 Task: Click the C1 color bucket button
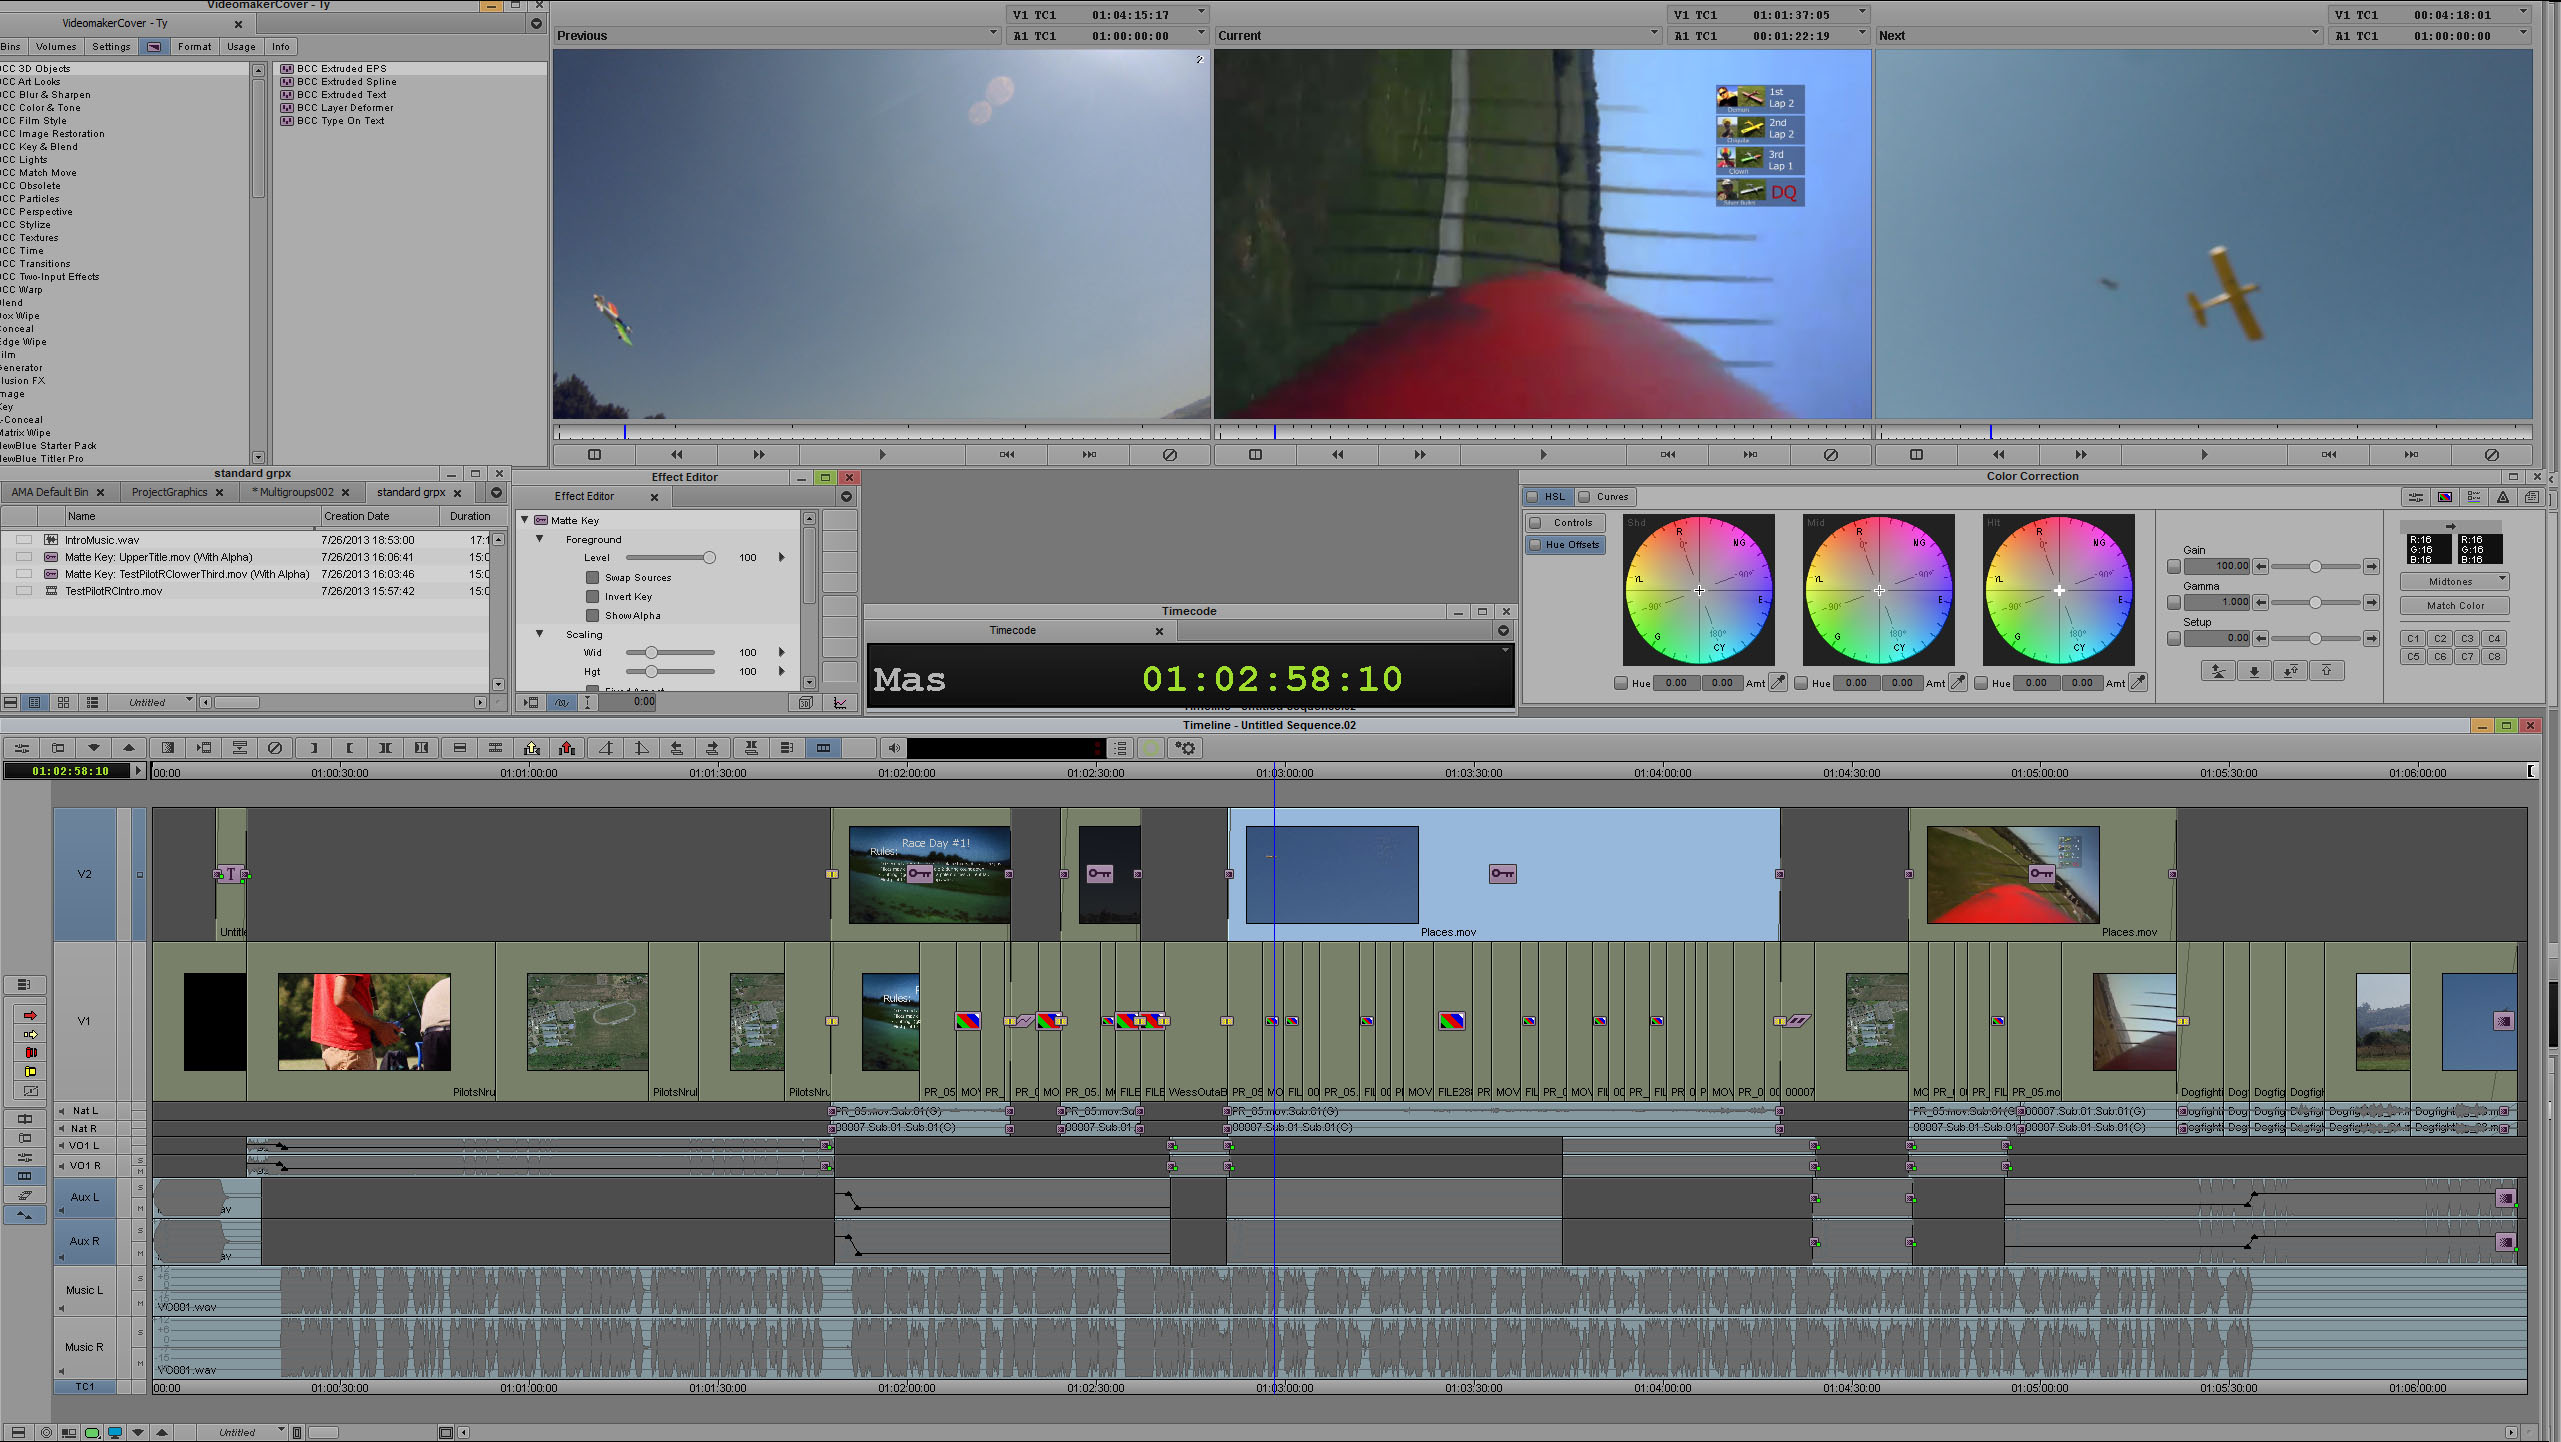(x=2413, y=639)
